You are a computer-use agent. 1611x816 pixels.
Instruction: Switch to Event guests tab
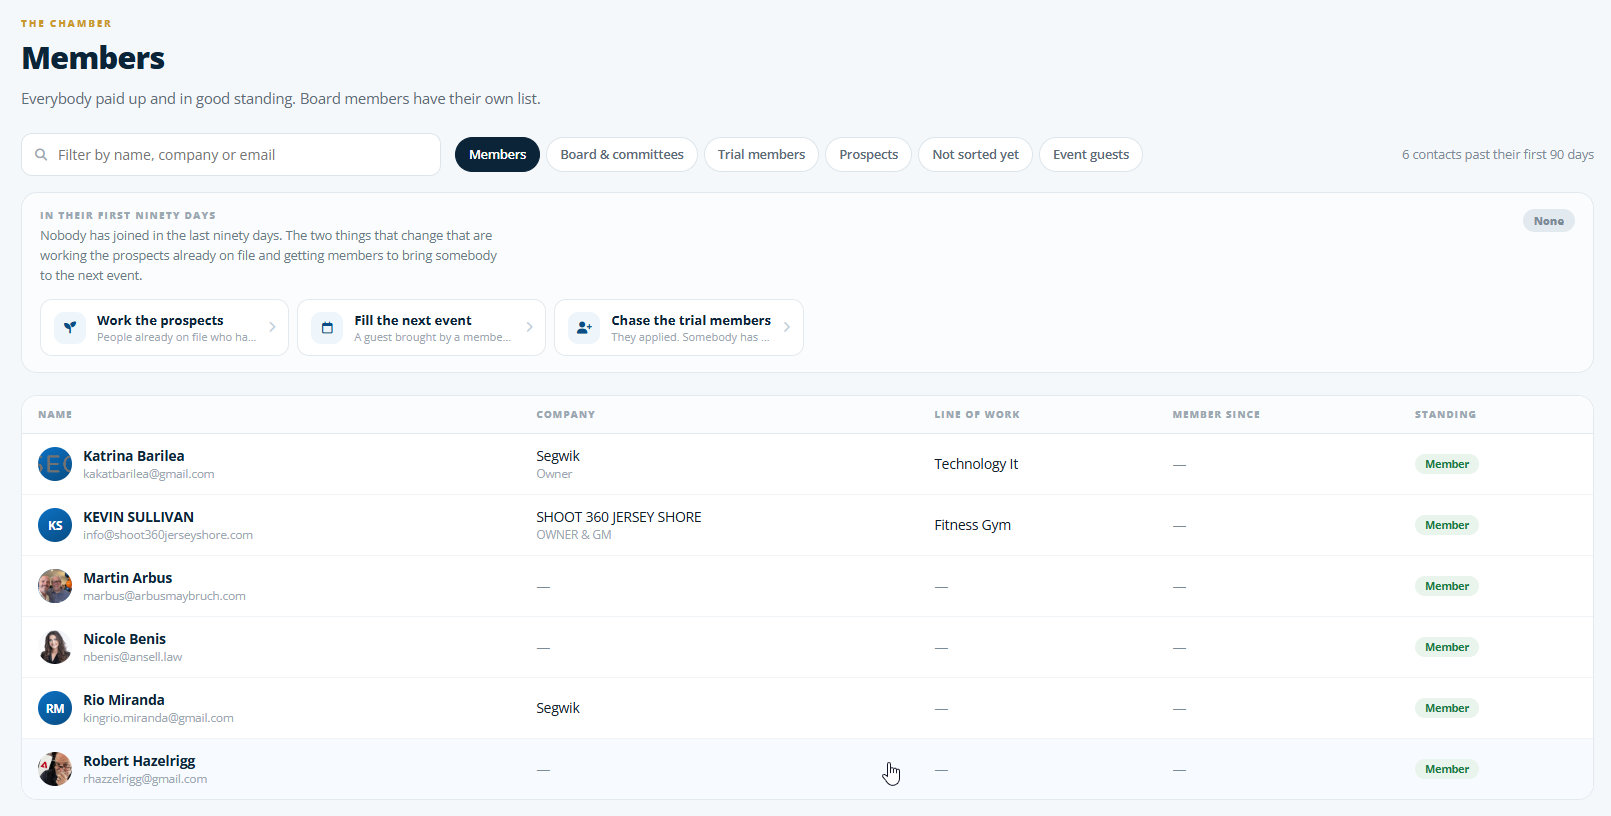1091,155
